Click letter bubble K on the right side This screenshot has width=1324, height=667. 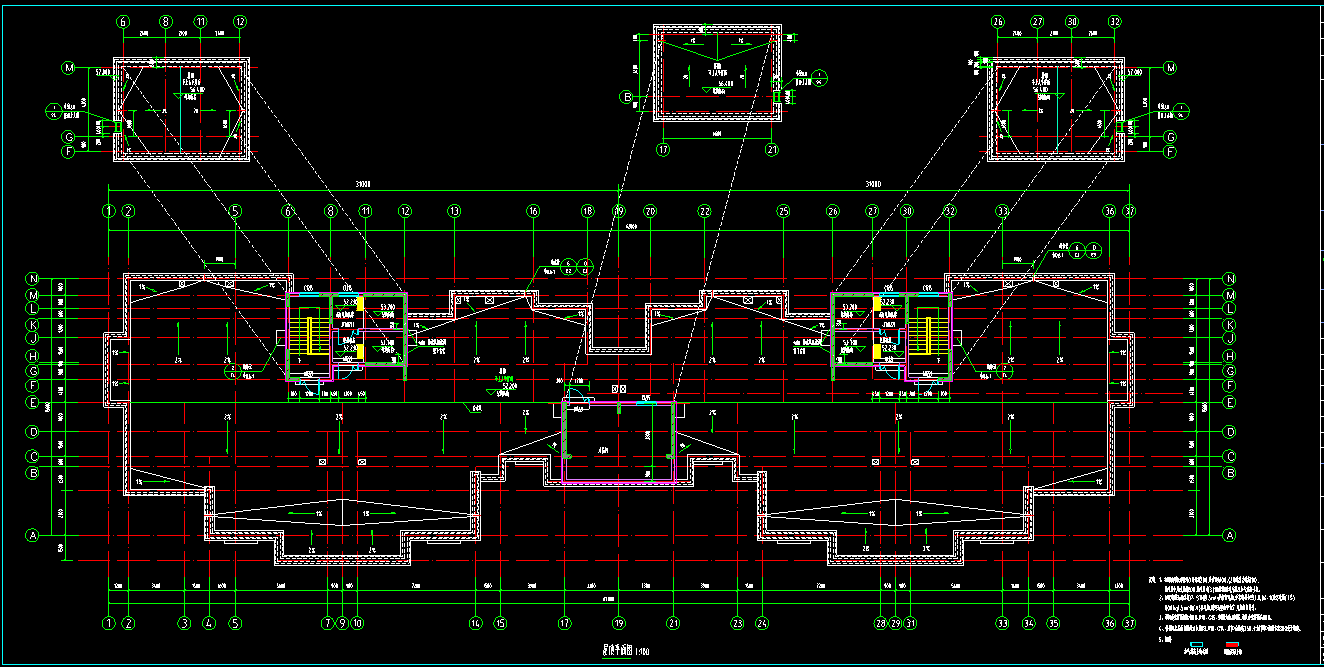click(1230, 325)
